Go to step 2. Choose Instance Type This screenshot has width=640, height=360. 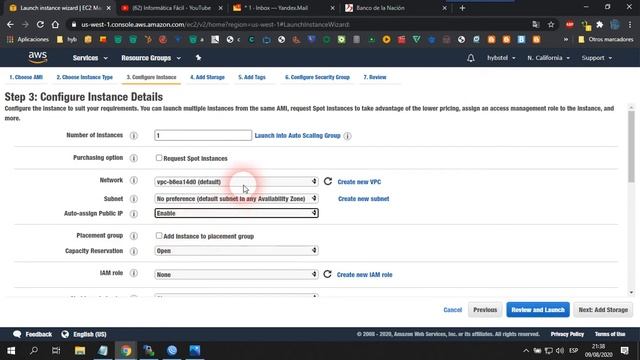point(84,77)
